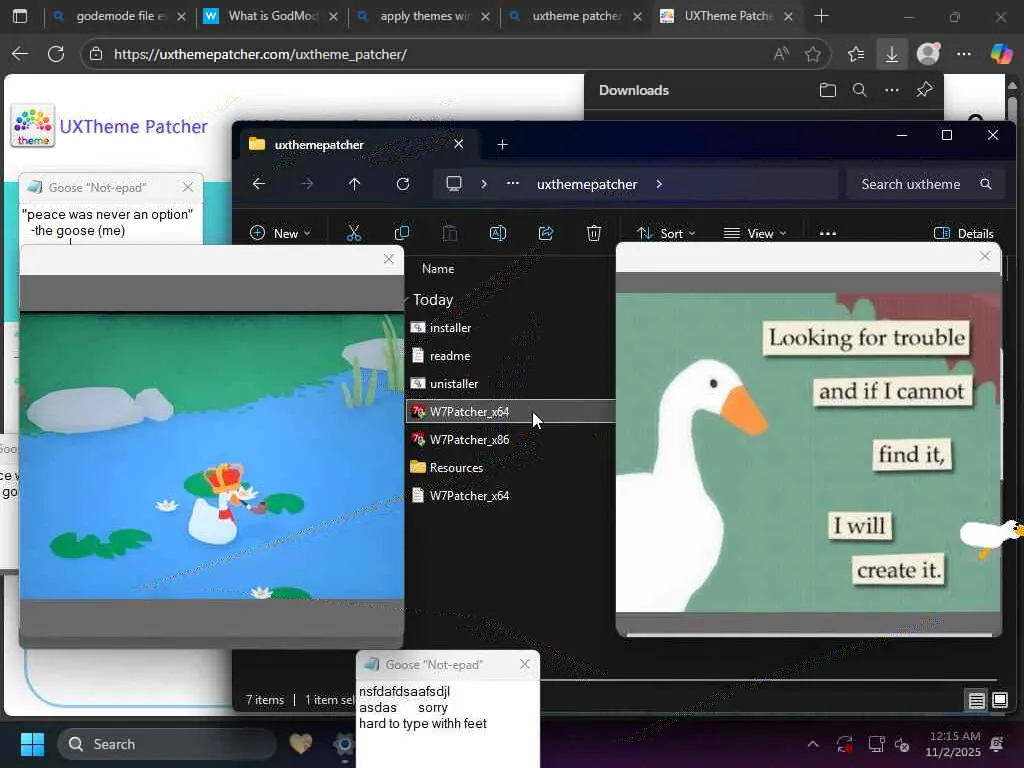The width and height of the screenshot is (1024, 768).
Task: Click the Looking for trouble goose meme
Action: coord(808,452)
